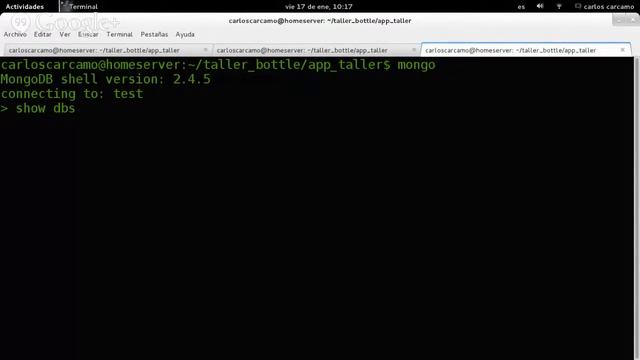This screenshot has width=640, height=360.
Task: Open the Editar menu
Action: pos(42,34)
